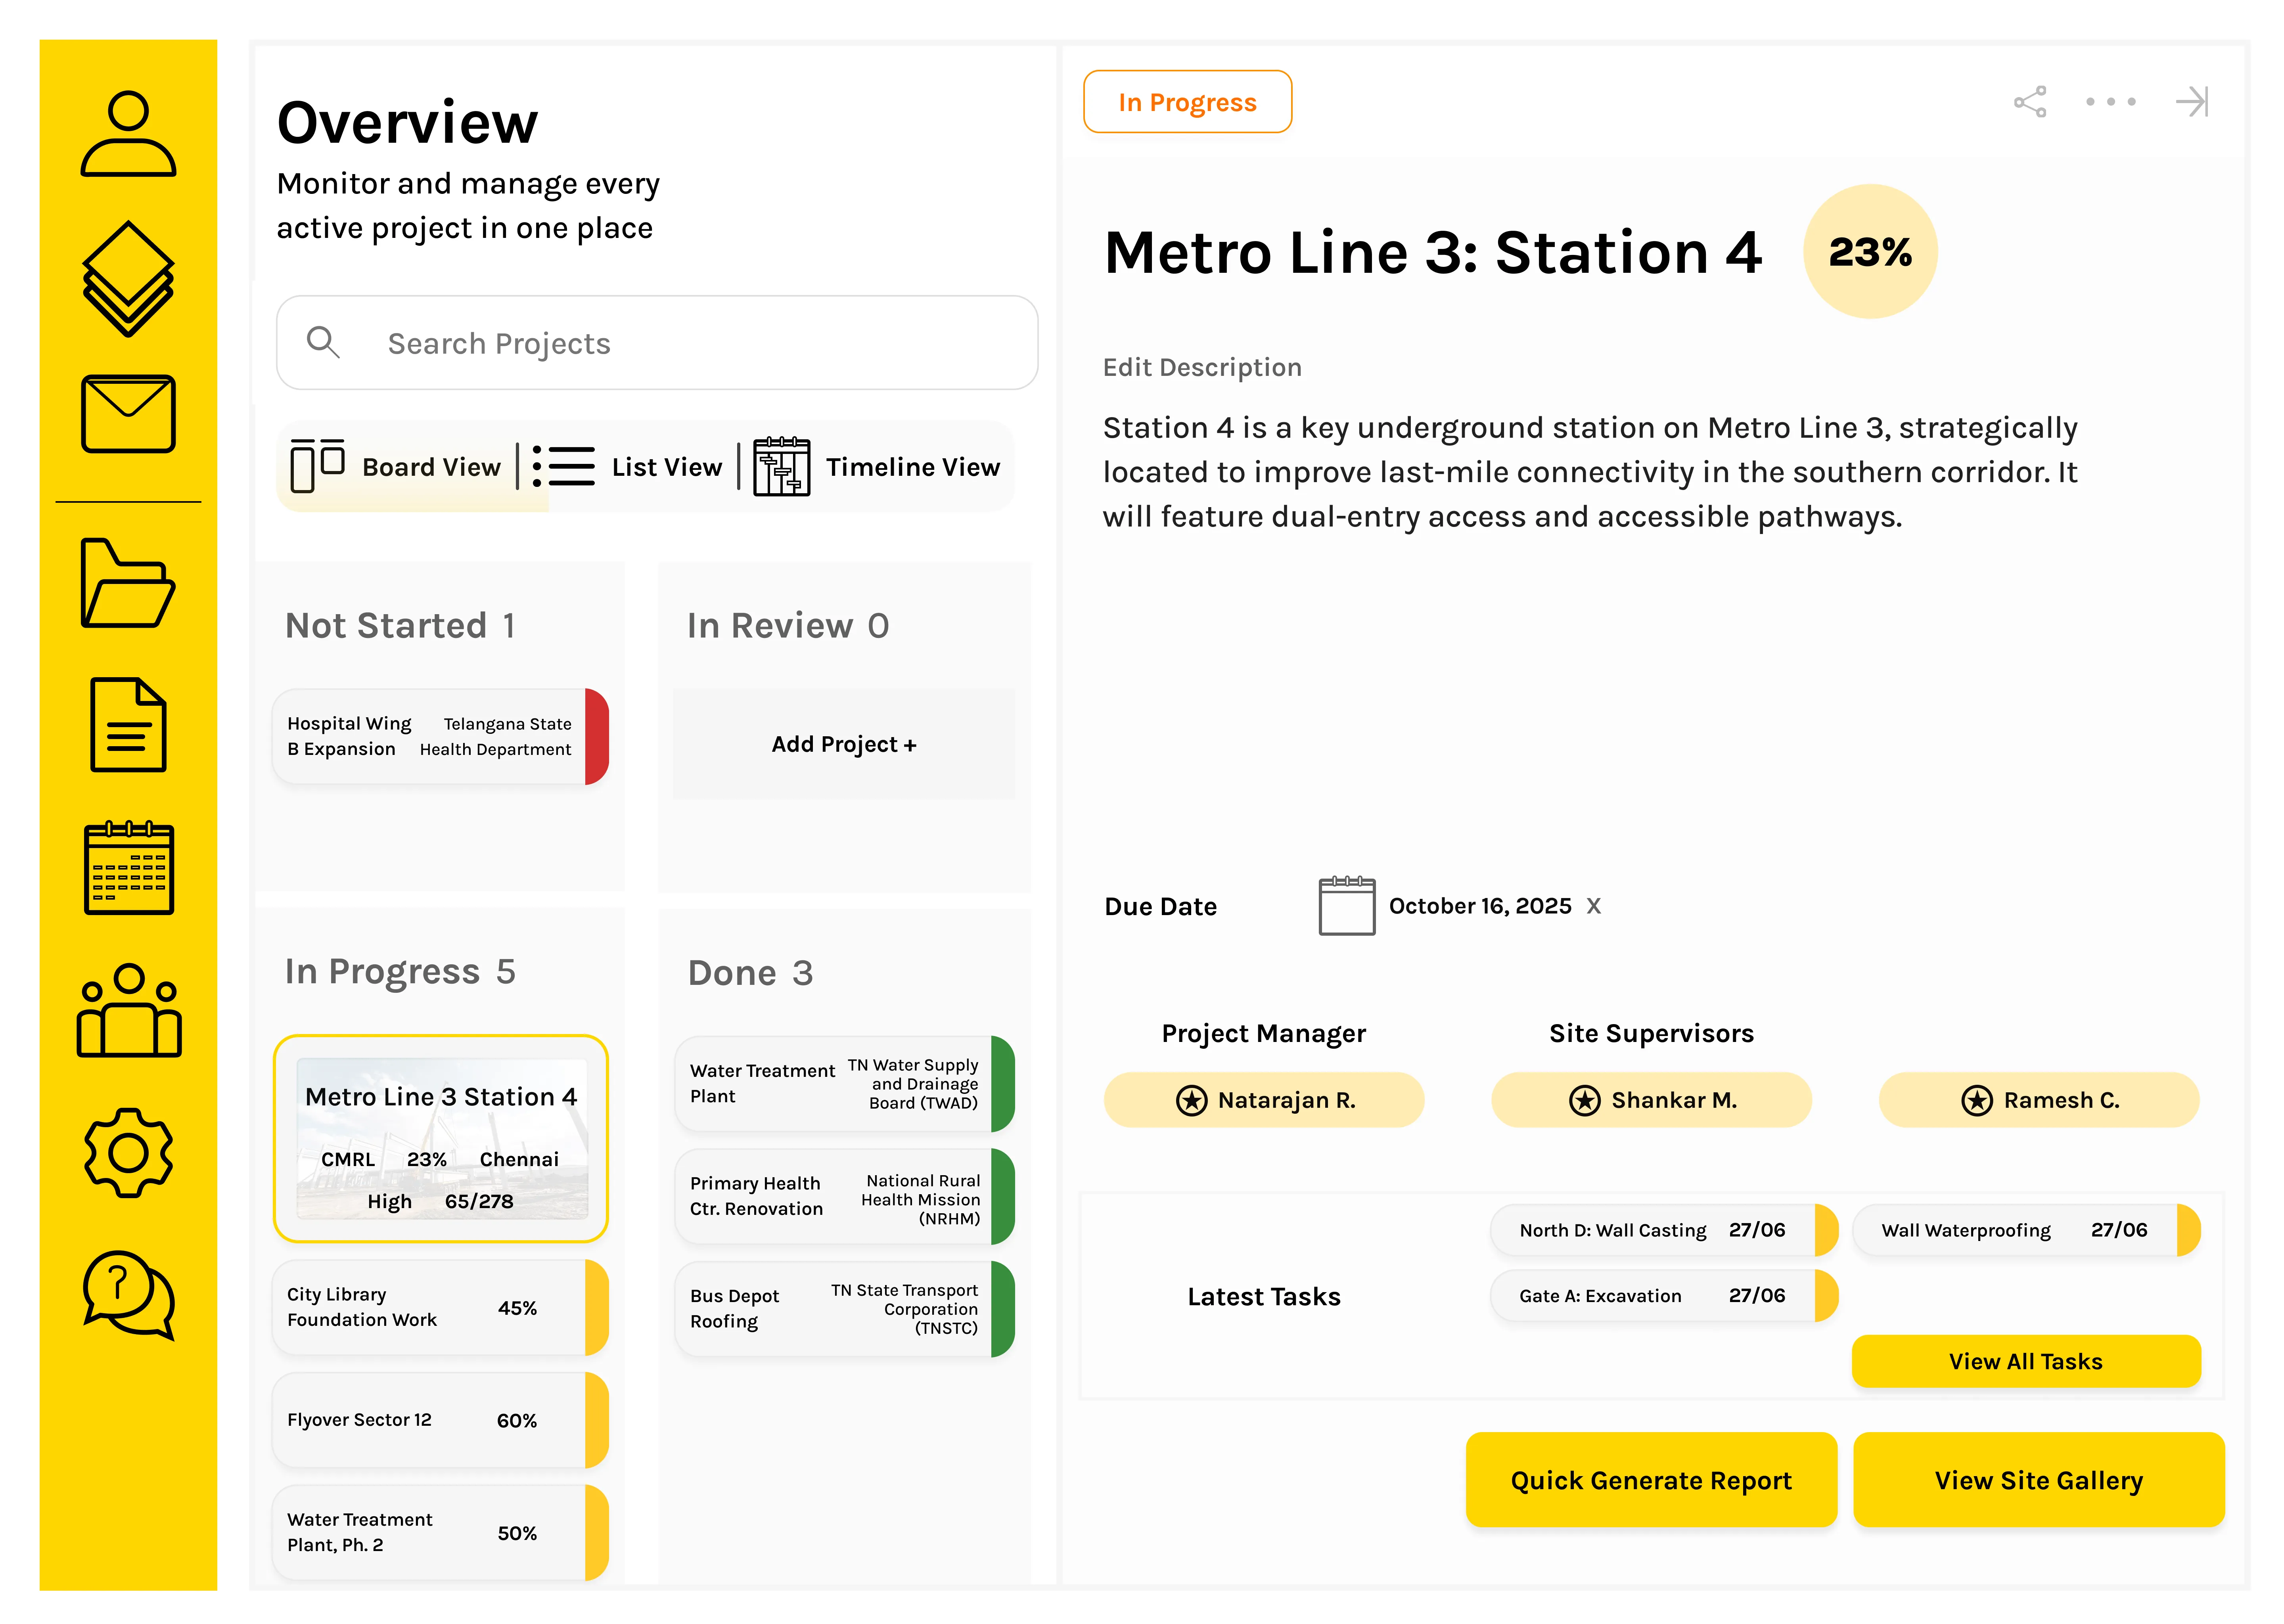
Task: Select Natarajan R. project manager chip
Action: click(1264, 1100)
